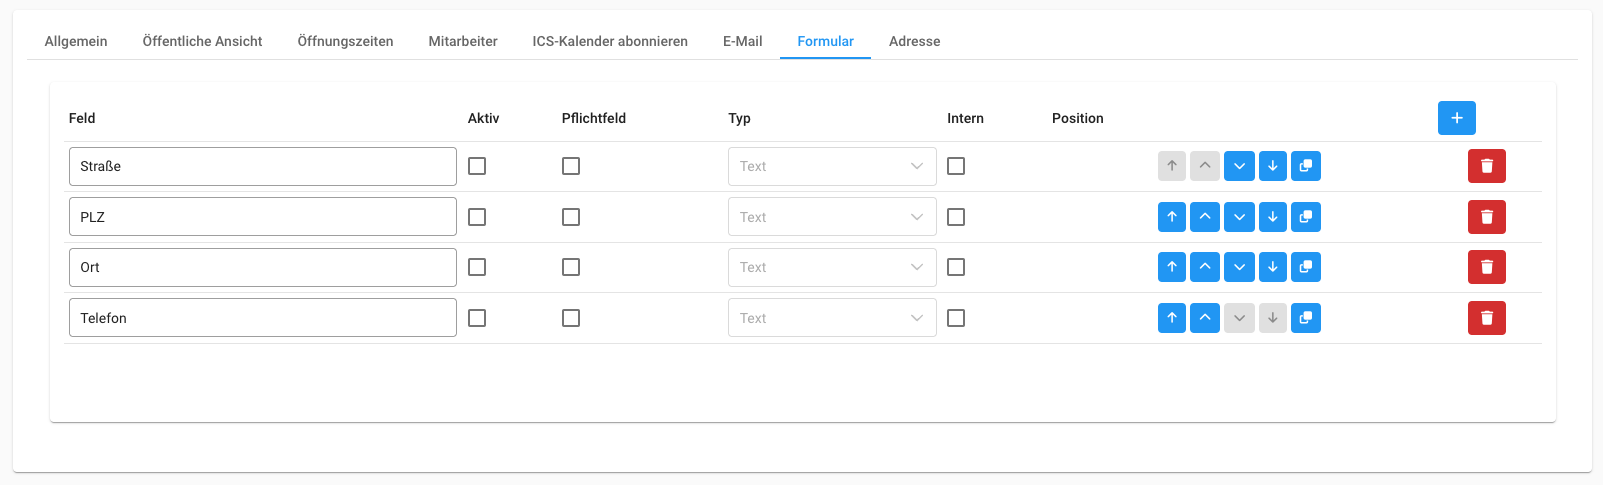Mark PLZ as Pflichtfeld
1603x485 pixels.
tap(571, 217)
